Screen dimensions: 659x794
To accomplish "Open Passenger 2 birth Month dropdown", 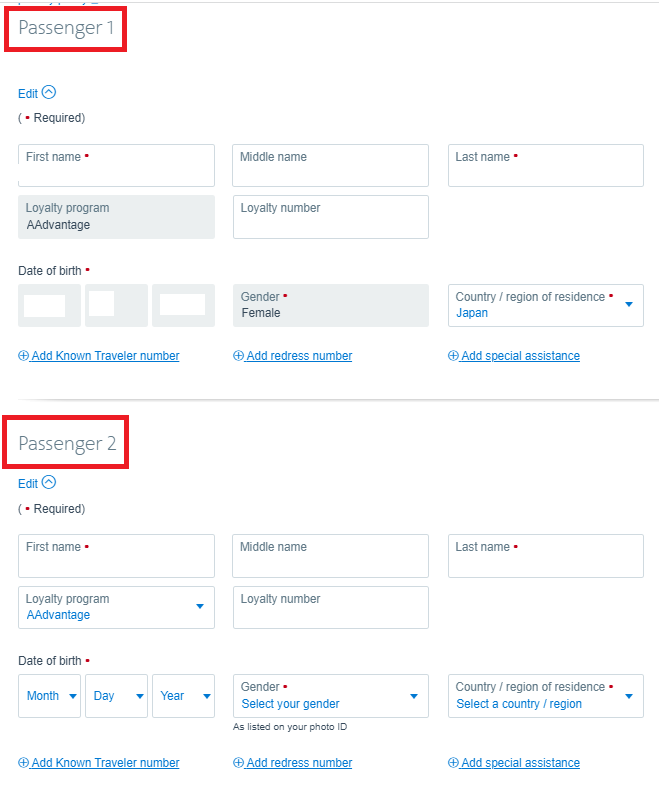I will (x=50, y=696).
